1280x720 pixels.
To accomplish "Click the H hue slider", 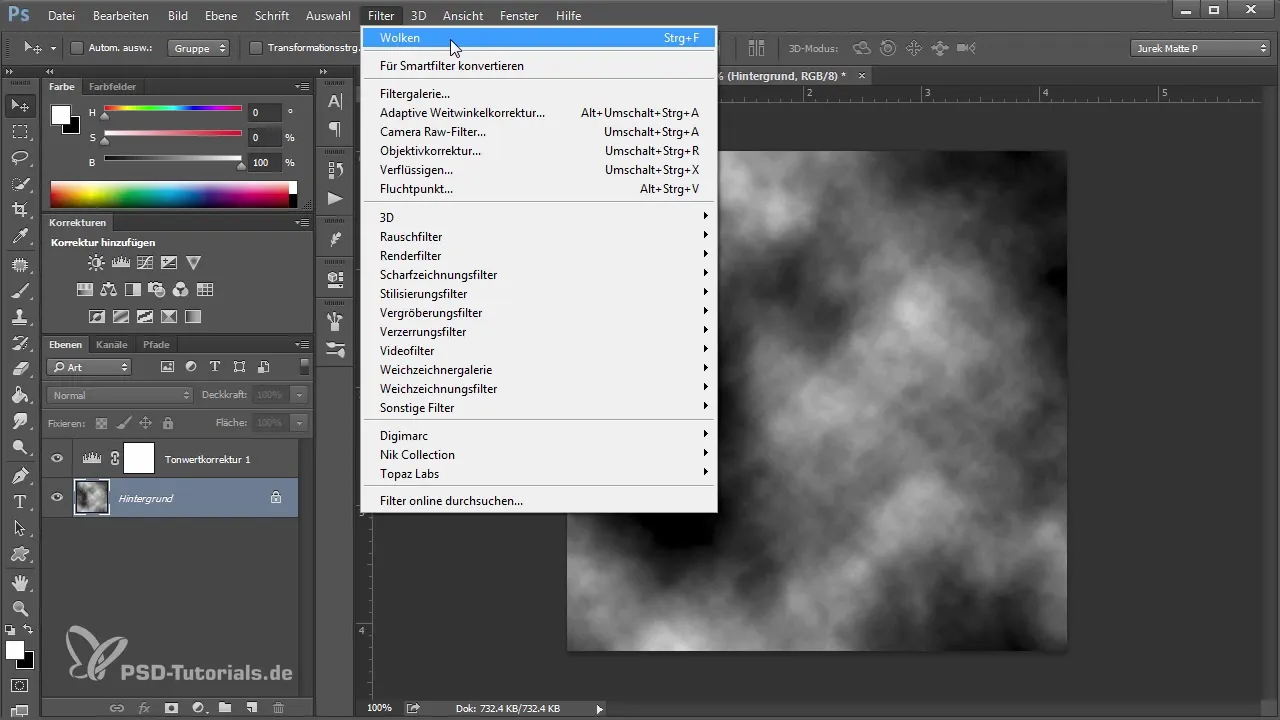I will [172, 109].
